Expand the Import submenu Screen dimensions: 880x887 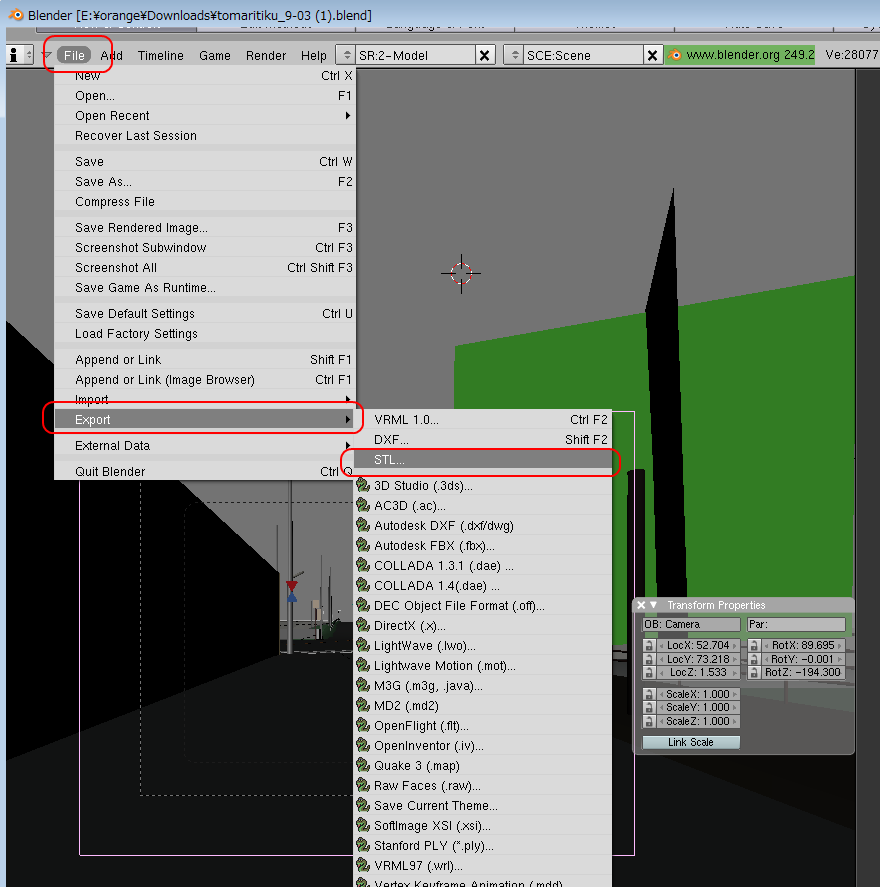[347, 399]
